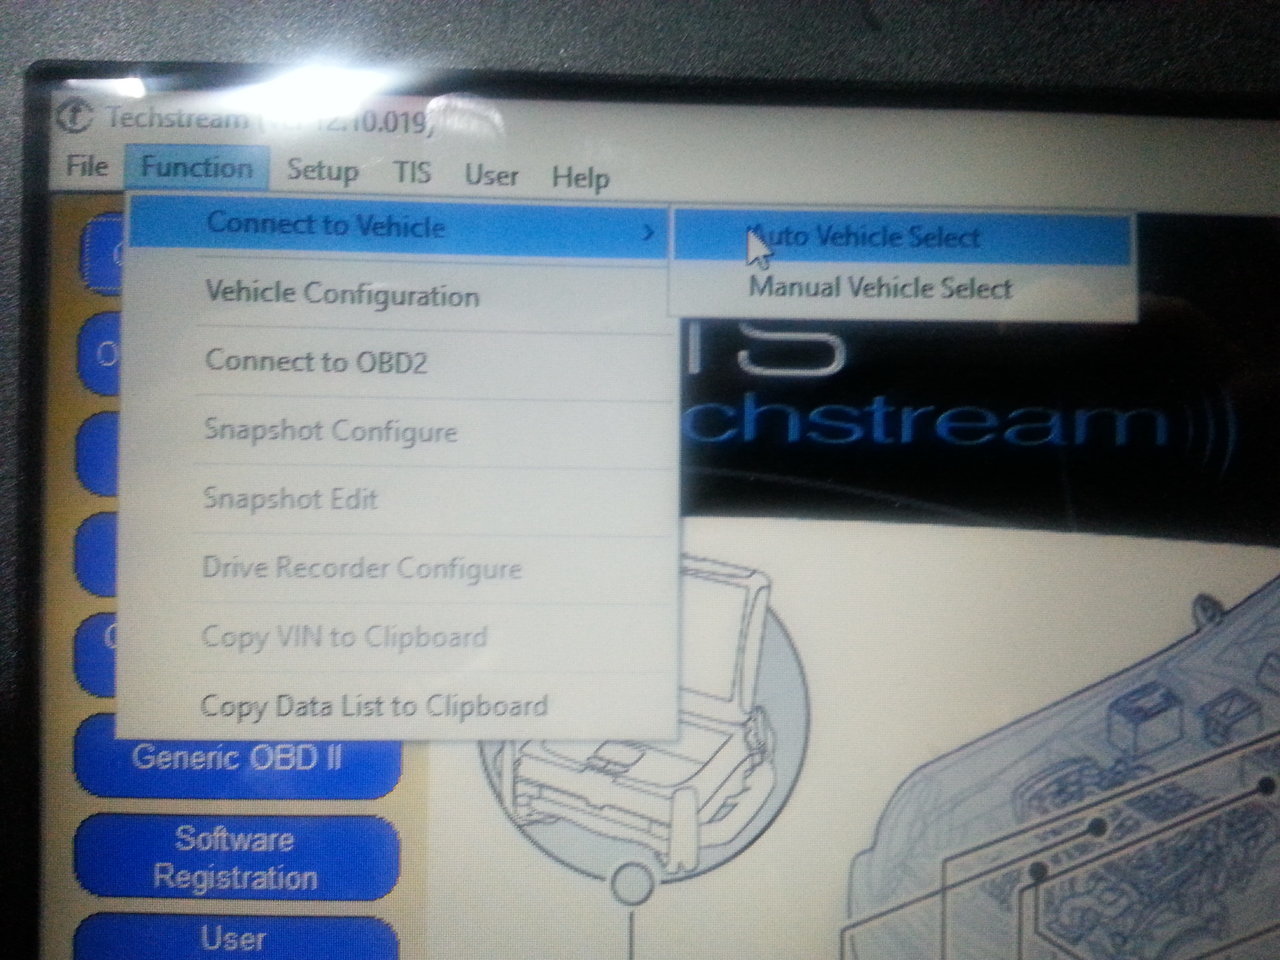
Task: Select Connect to OBD2 entry
Action: [396, 362]
